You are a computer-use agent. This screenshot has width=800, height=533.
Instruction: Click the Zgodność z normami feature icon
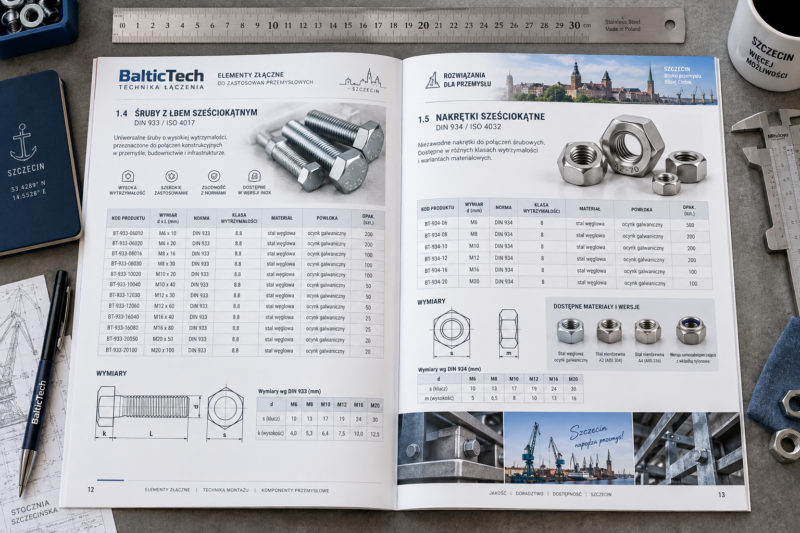(x=214, y=176)
